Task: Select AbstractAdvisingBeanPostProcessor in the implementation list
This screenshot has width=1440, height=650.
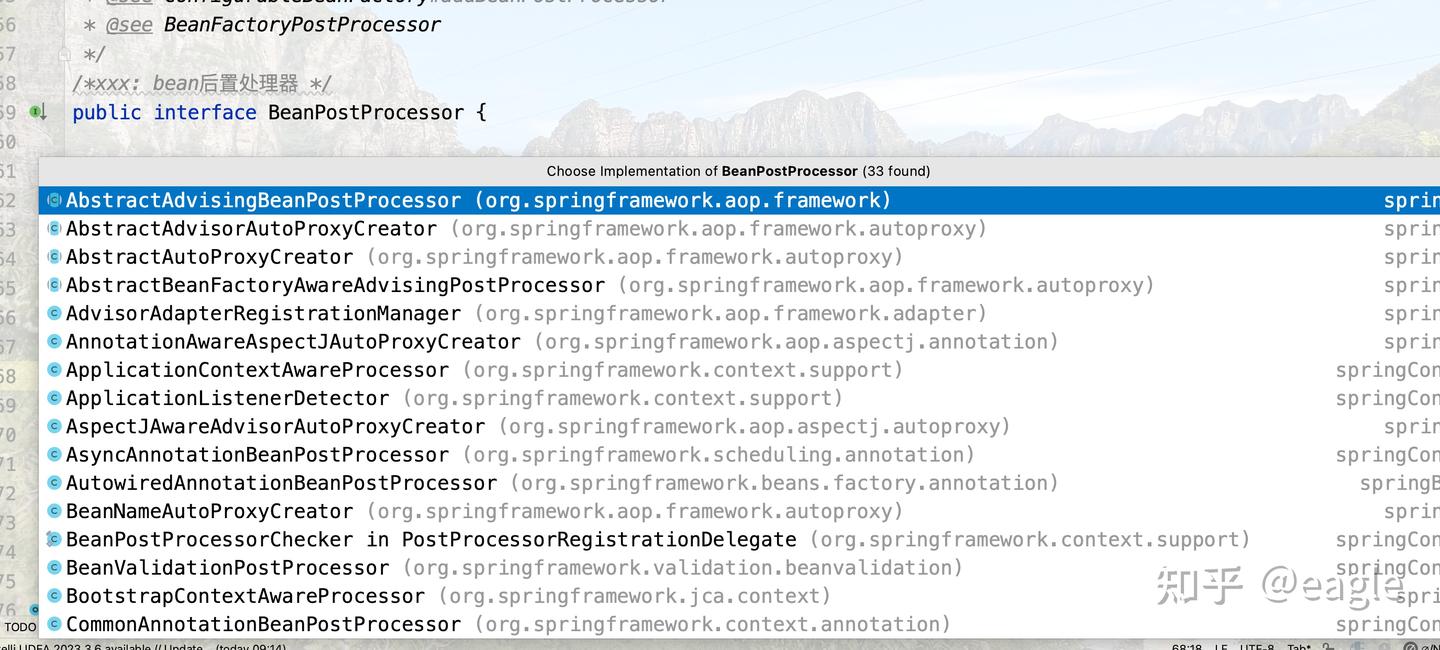Action: point(739,200)
